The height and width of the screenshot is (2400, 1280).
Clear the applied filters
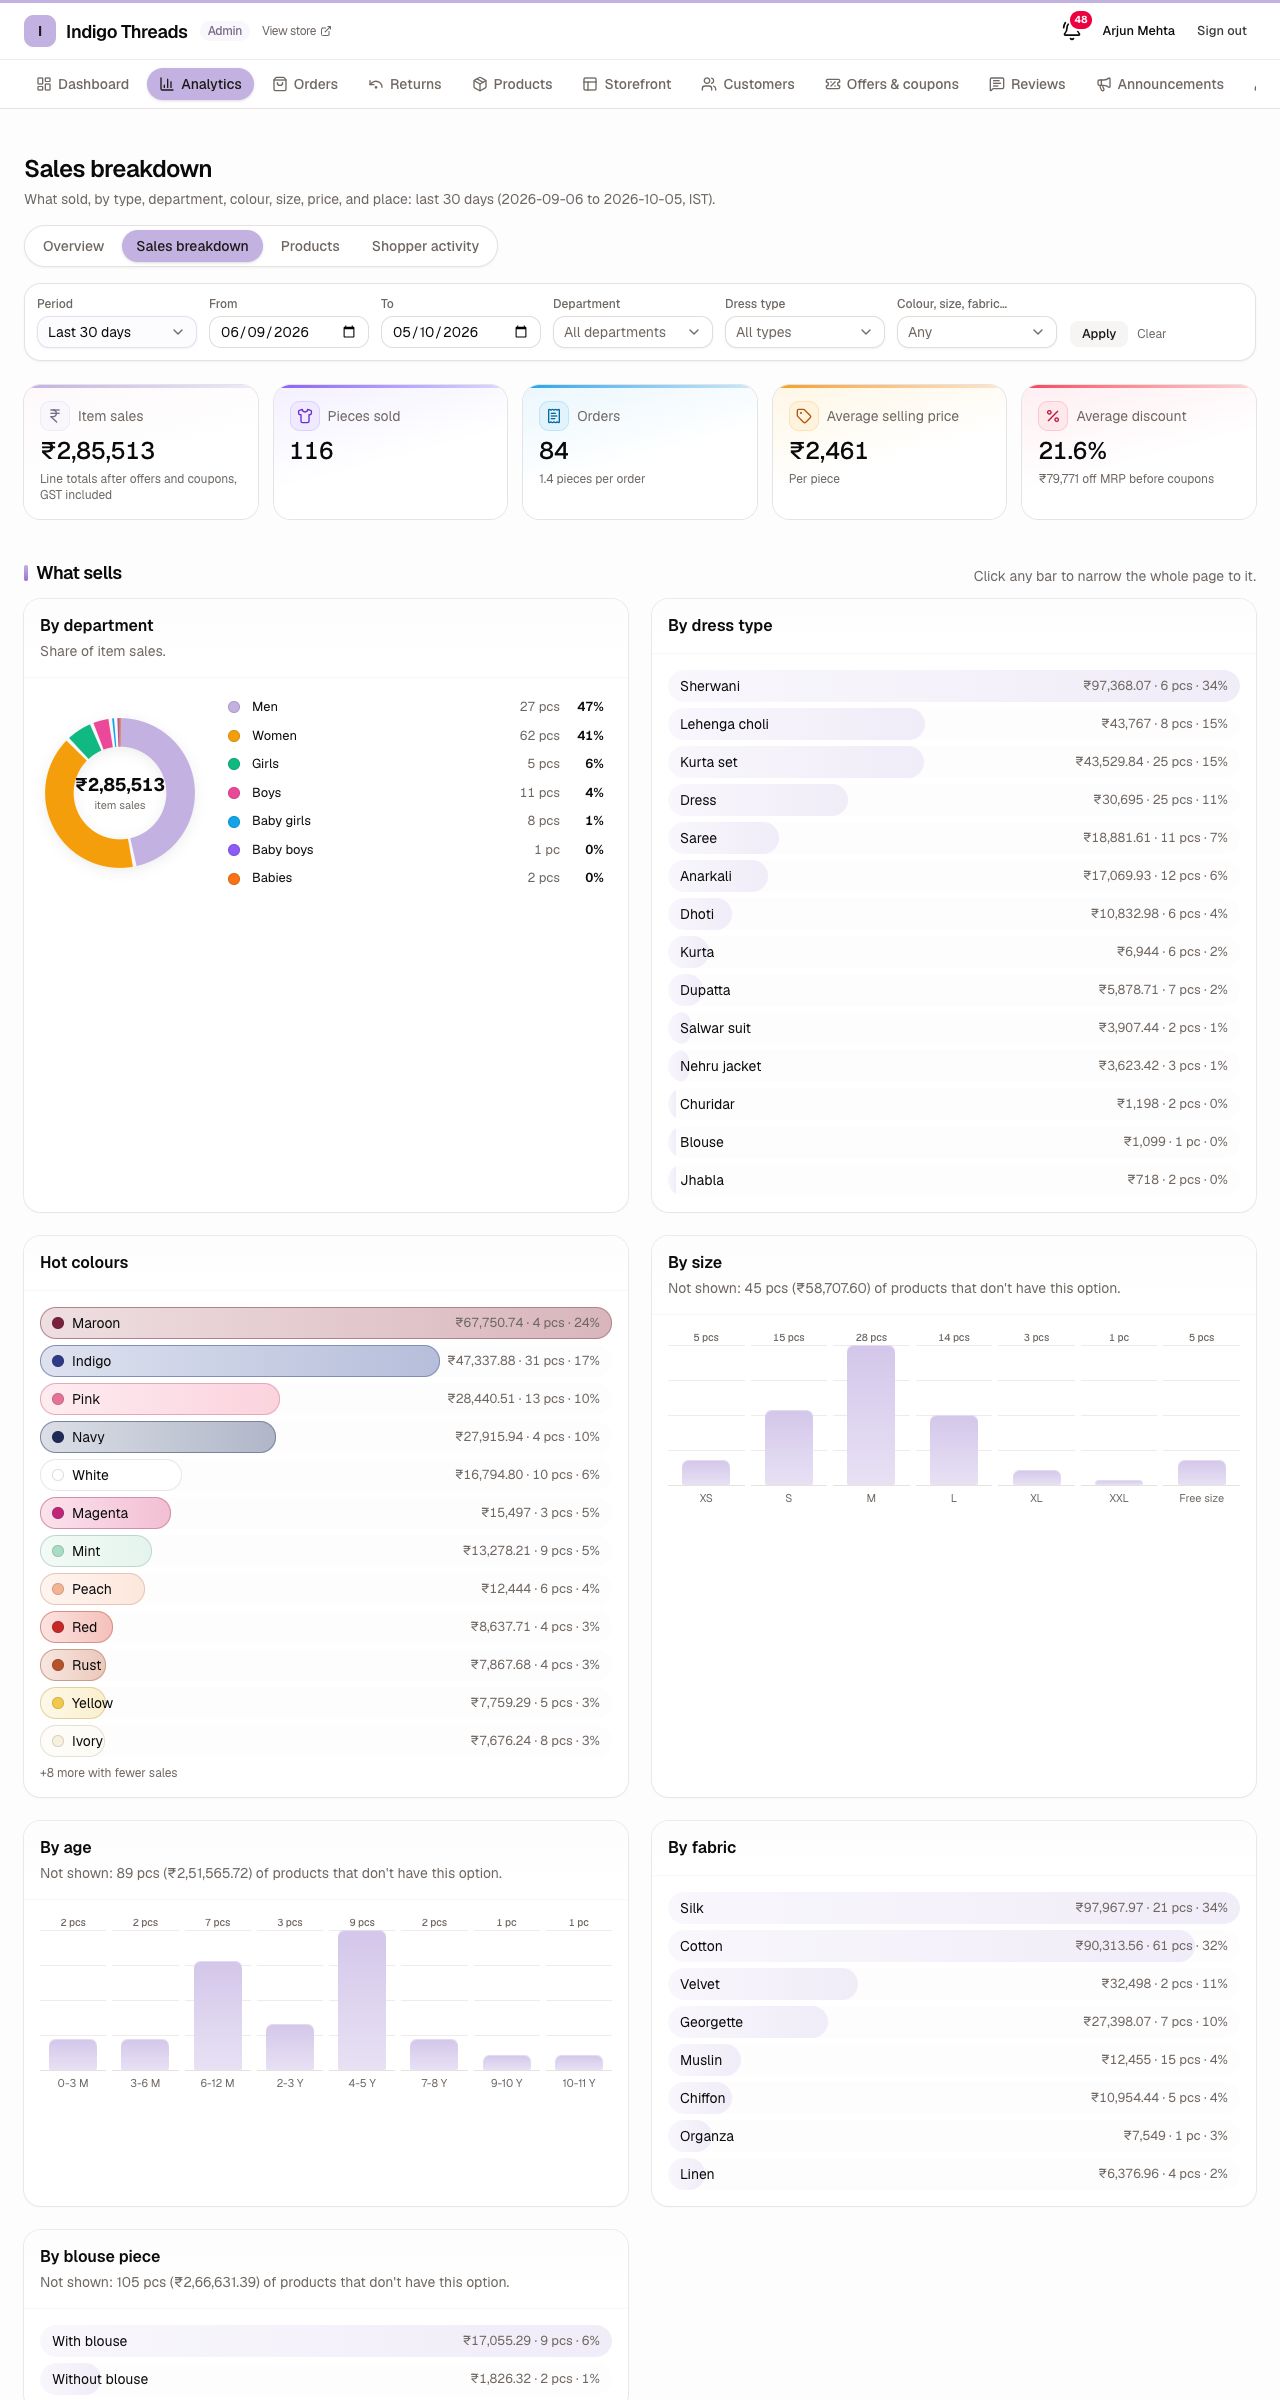(x=1151, y=333)
